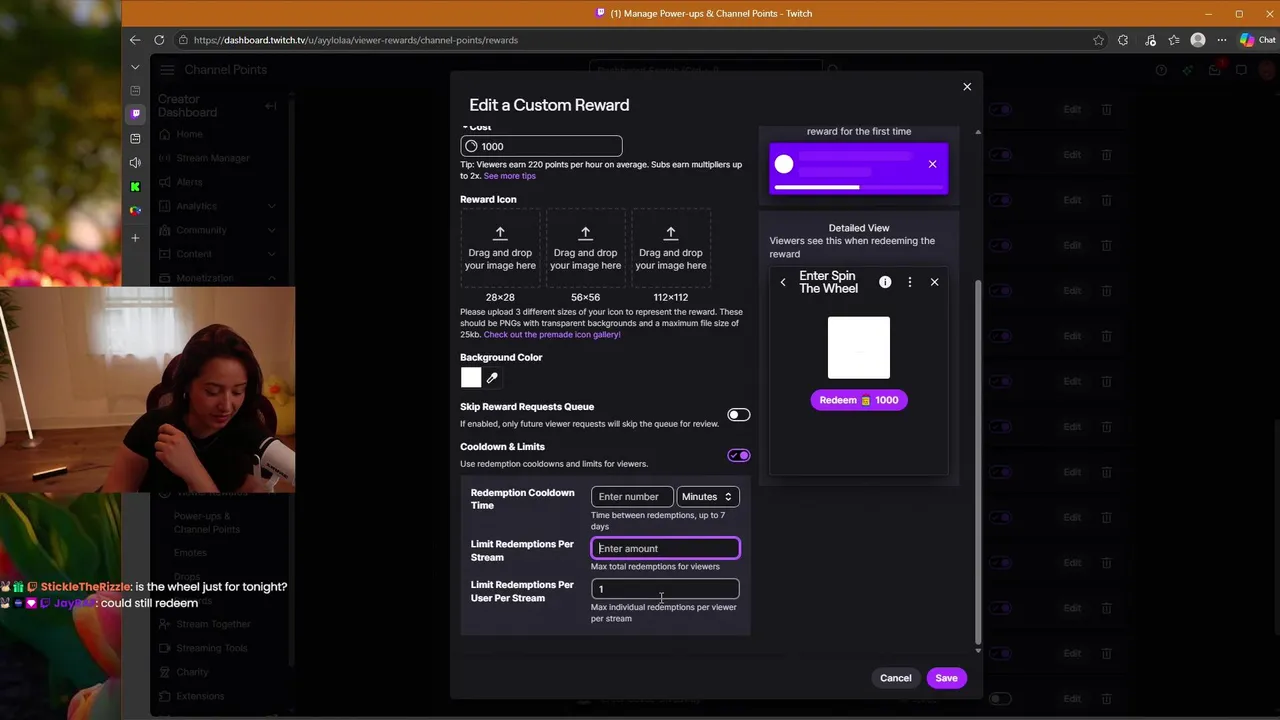
Task: Upload the 112×112 reward icon image
Action: point(671,248)
